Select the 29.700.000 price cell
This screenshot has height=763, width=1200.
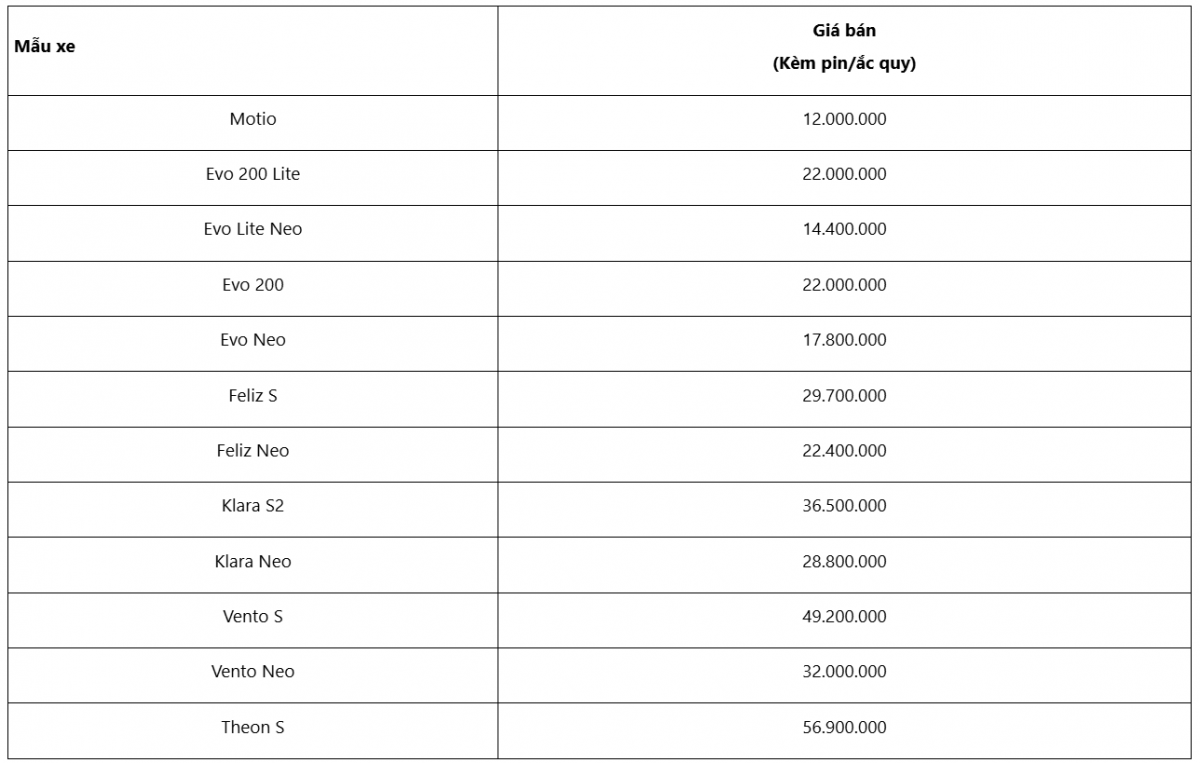pos(845,396)
